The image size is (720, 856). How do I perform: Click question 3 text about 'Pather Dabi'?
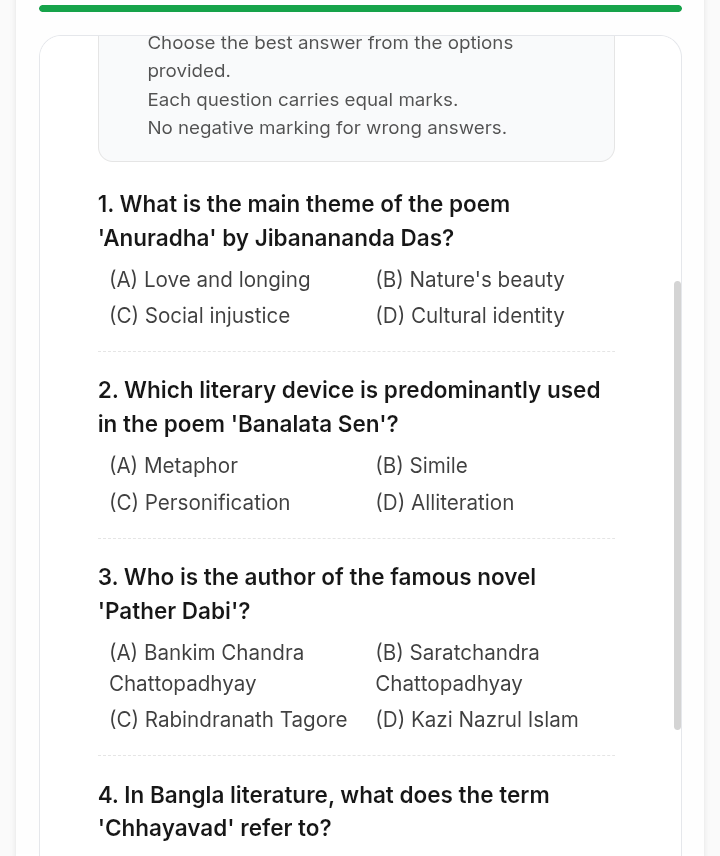click(317, 594)
